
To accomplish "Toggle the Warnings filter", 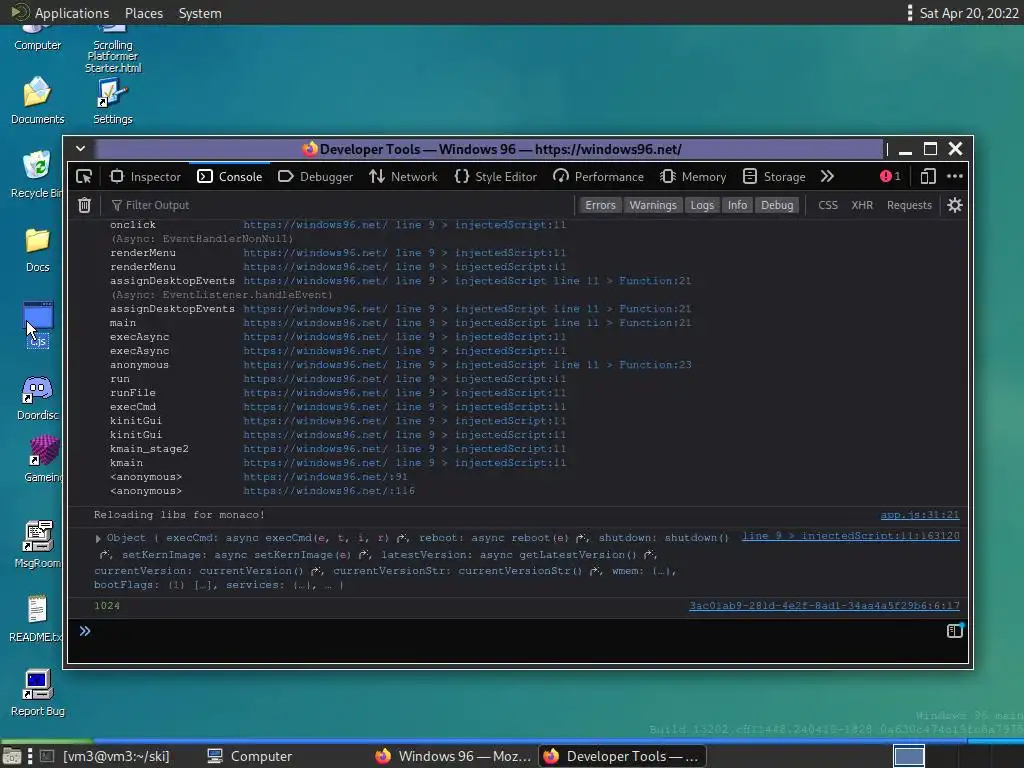I will [x=652, y=205].
